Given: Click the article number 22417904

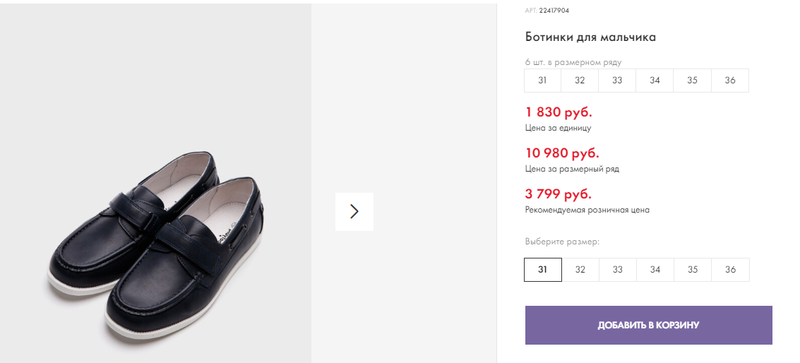Looking at the screenshot, I should (x=554, y=10).
